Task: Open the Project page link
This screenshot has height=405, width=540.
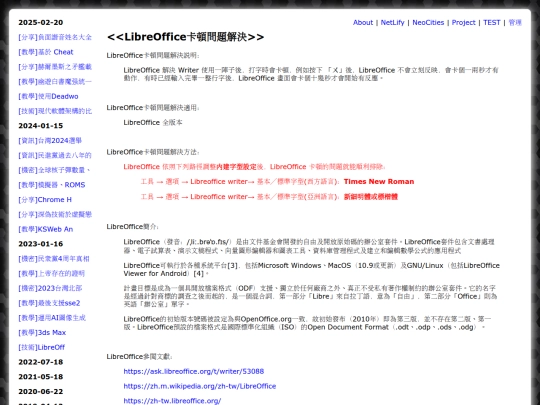Action: pyautogui.click(x=464, y=22)
